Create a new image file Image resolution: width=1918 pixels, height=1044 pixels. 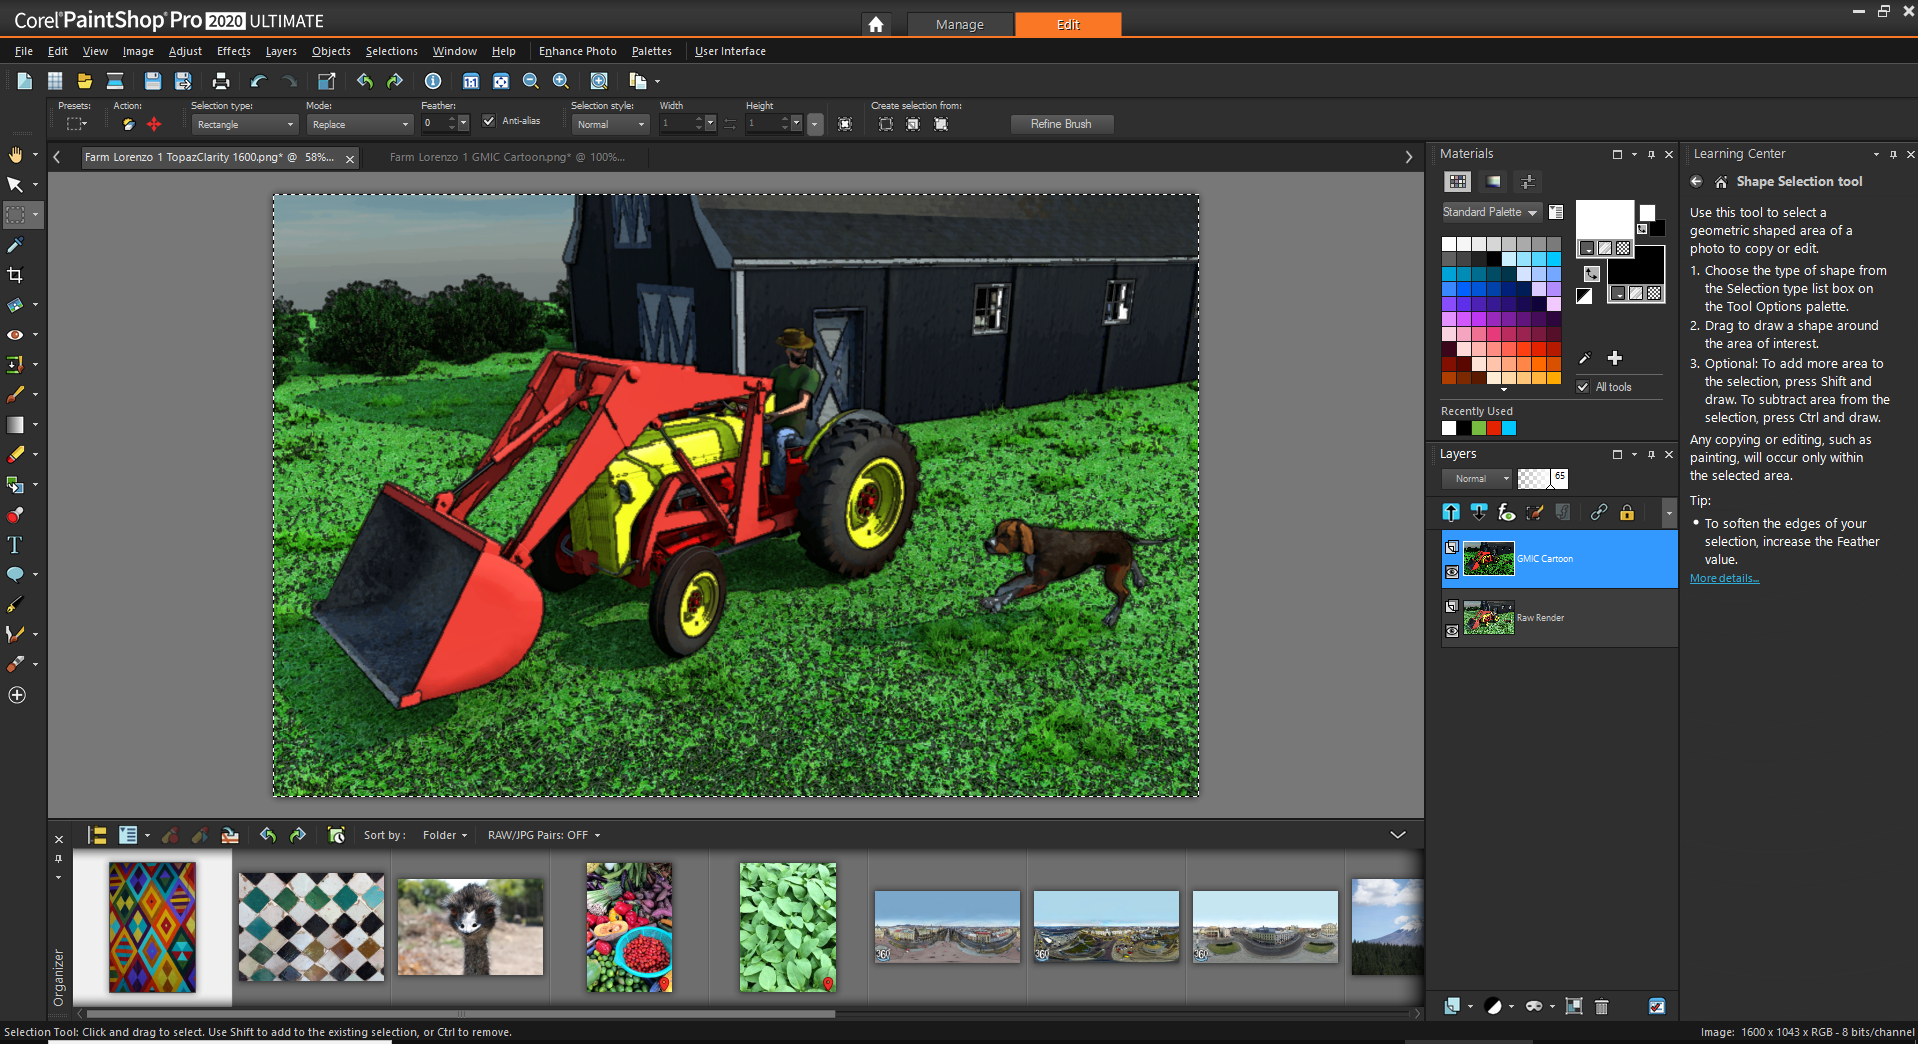[x=25, y=81]
